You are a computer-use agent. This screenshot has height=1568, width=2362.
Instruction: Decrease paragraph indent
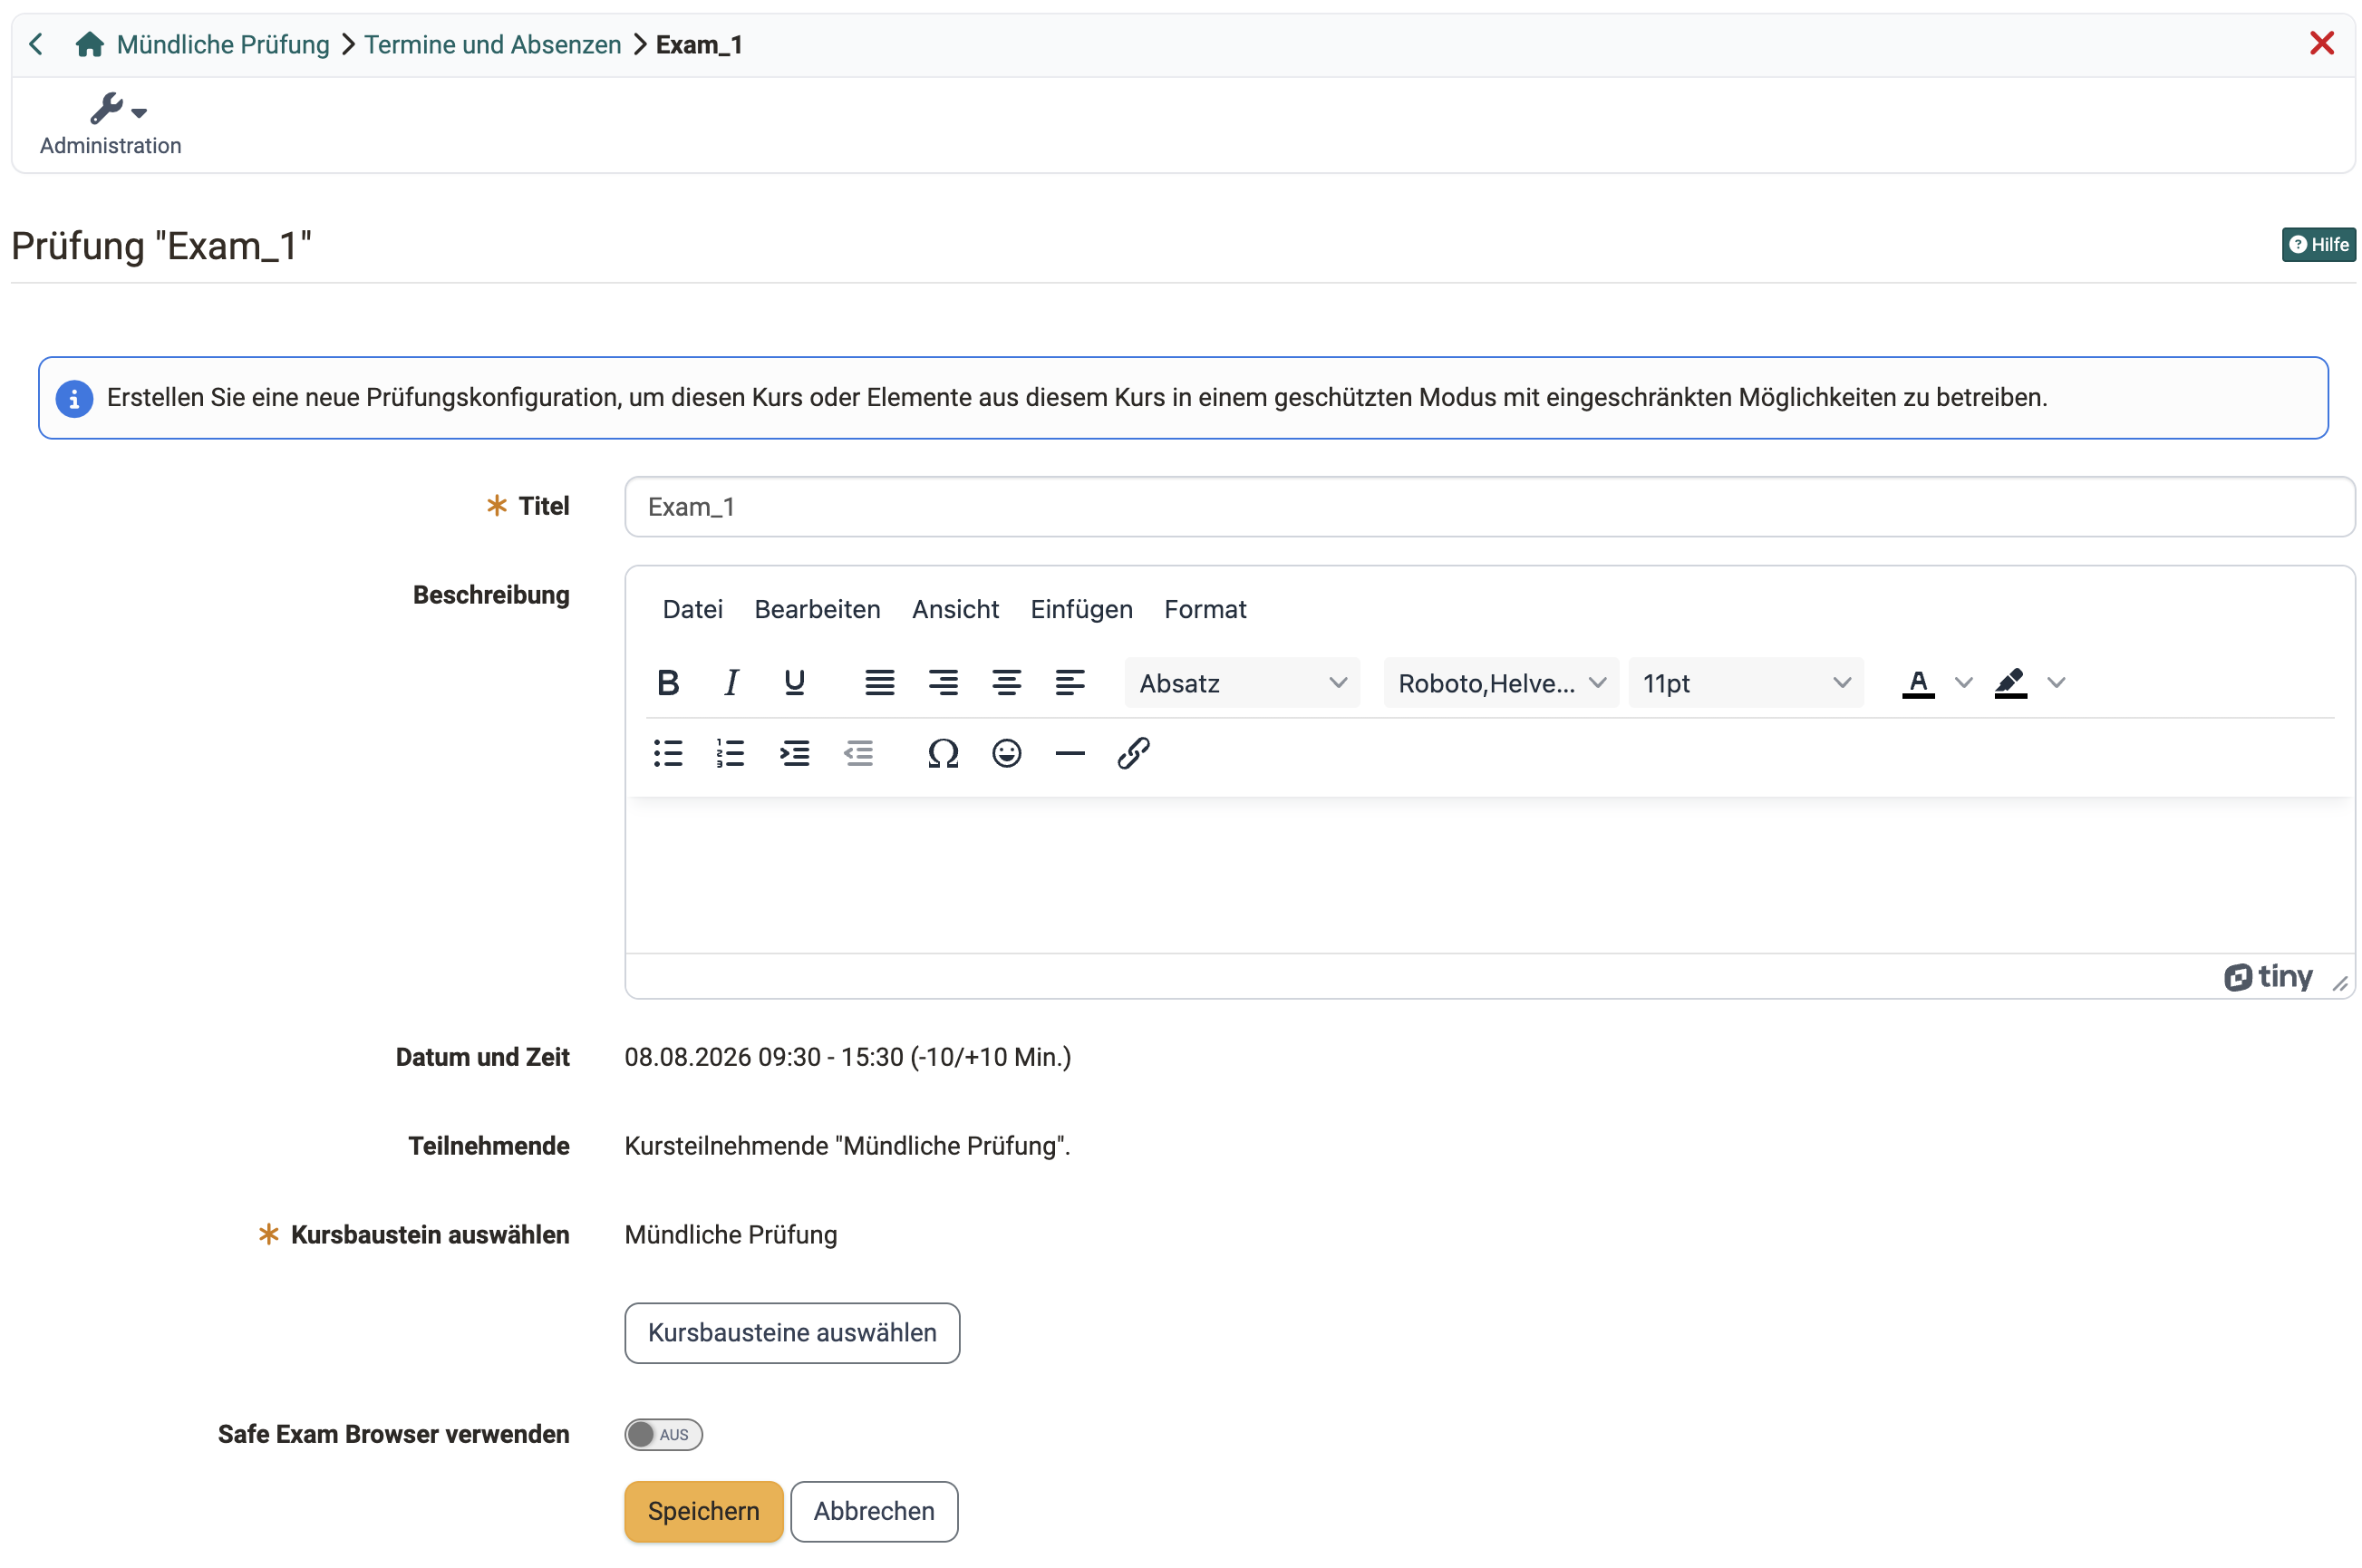(x=858, y=752)
